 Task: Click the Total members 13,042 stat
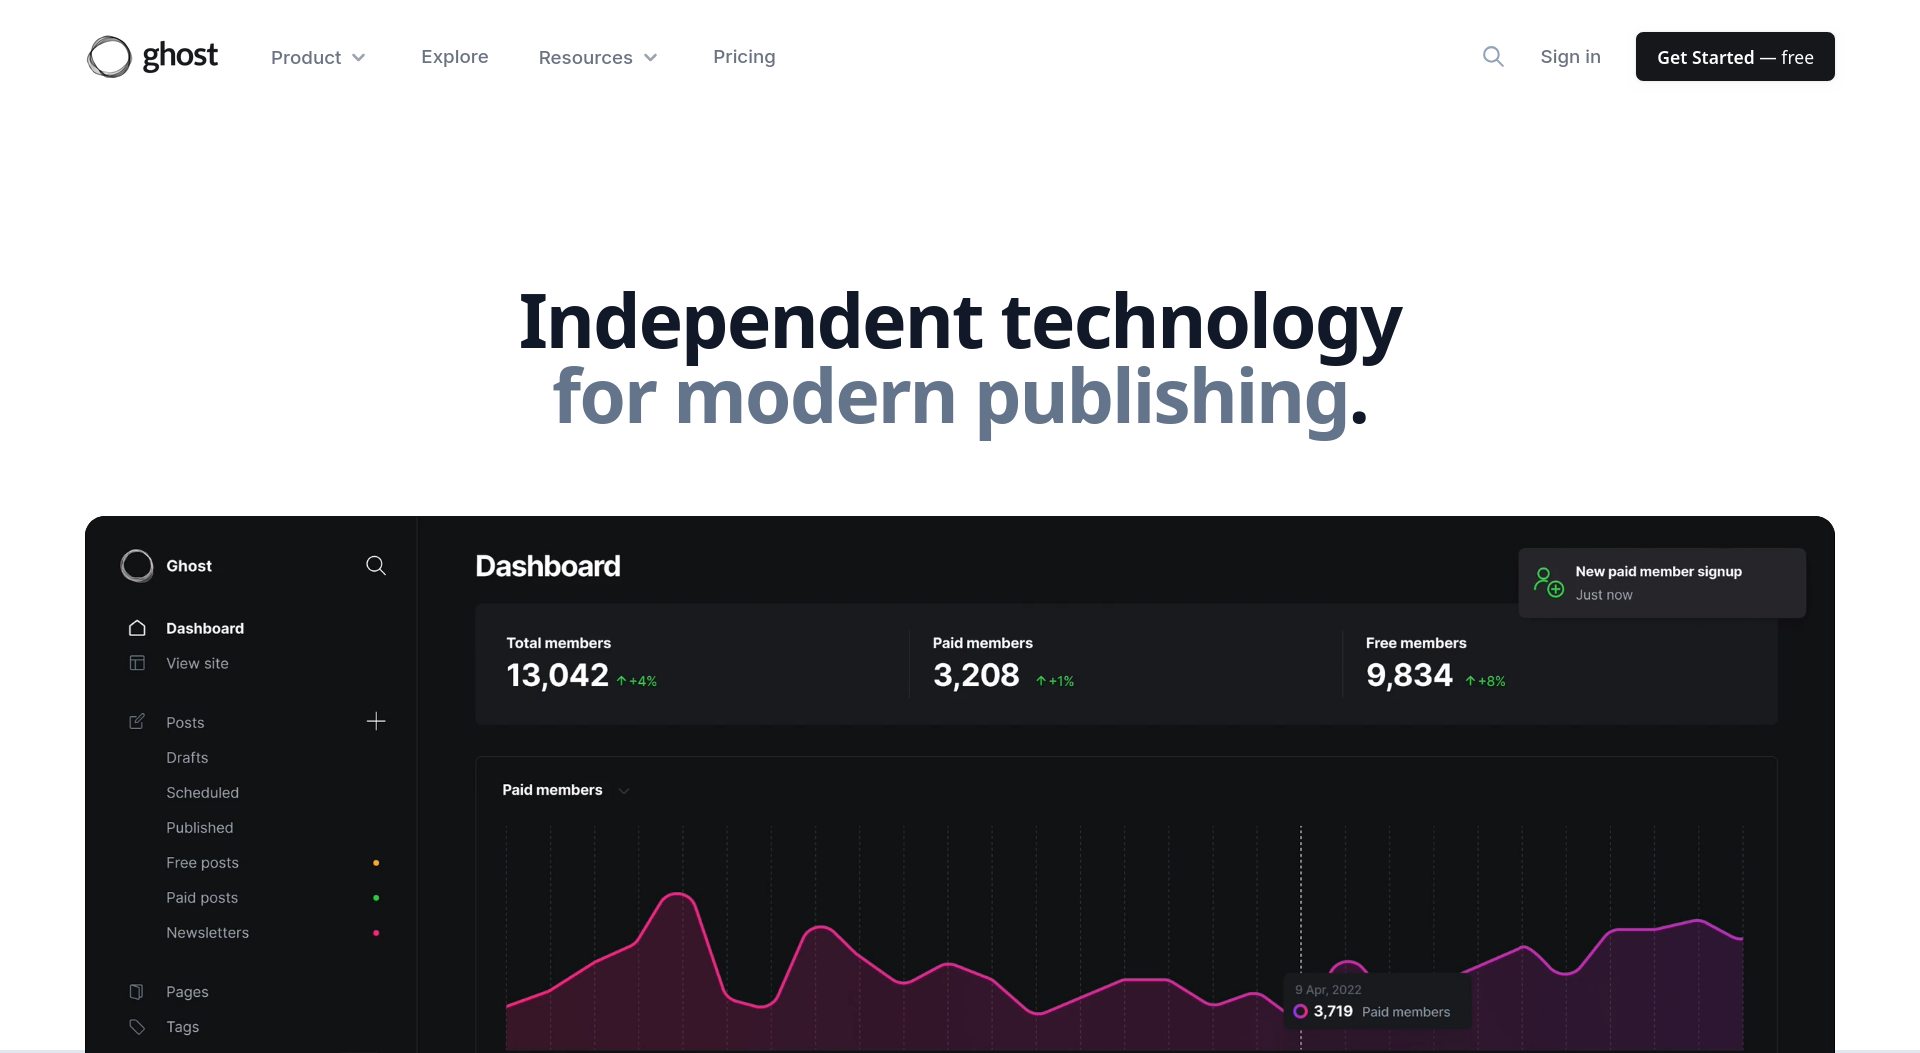click(x=581, y=664)
